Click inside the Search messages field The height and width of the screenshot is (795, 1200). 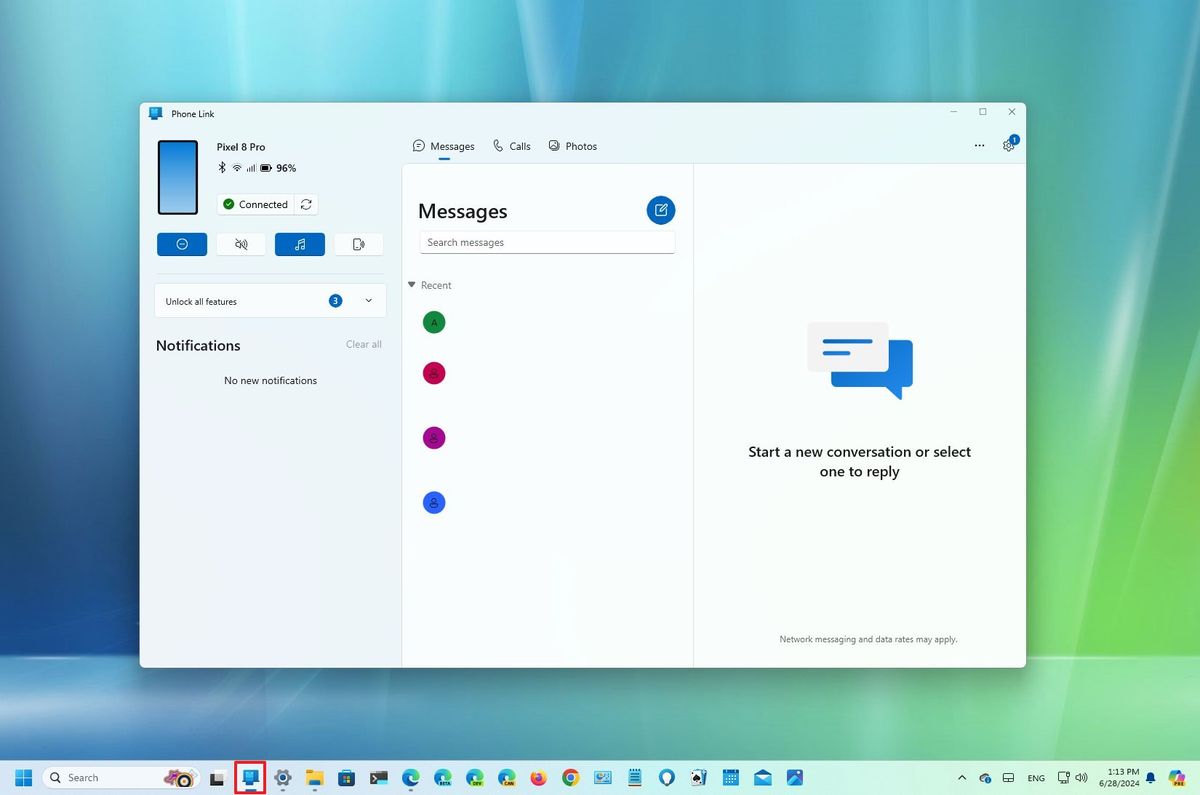(547, 242)
